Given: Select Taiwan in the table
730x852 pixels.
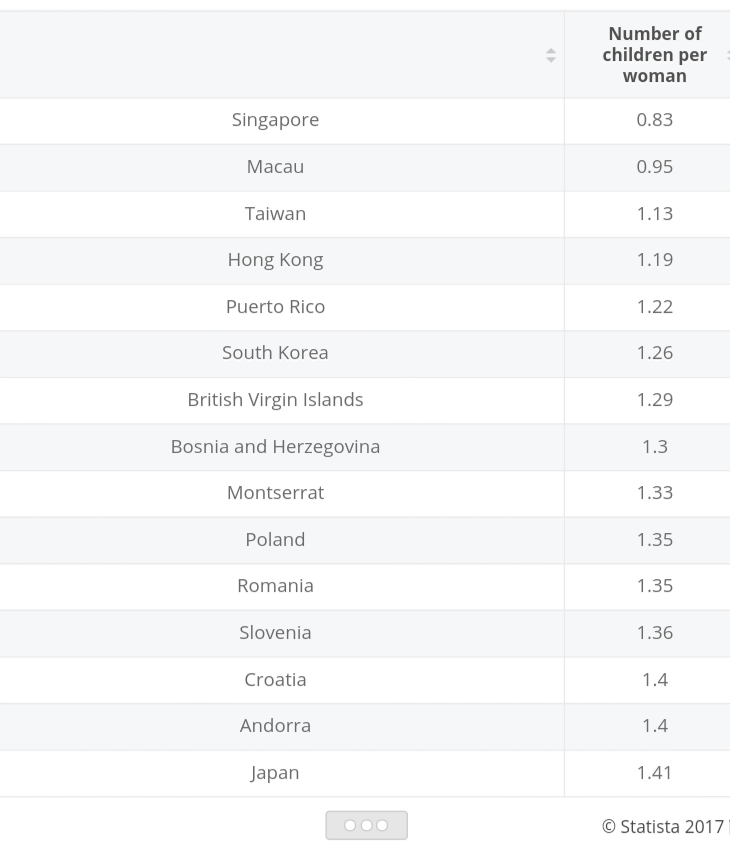Looking at the screenshot, I should [275, 213].
